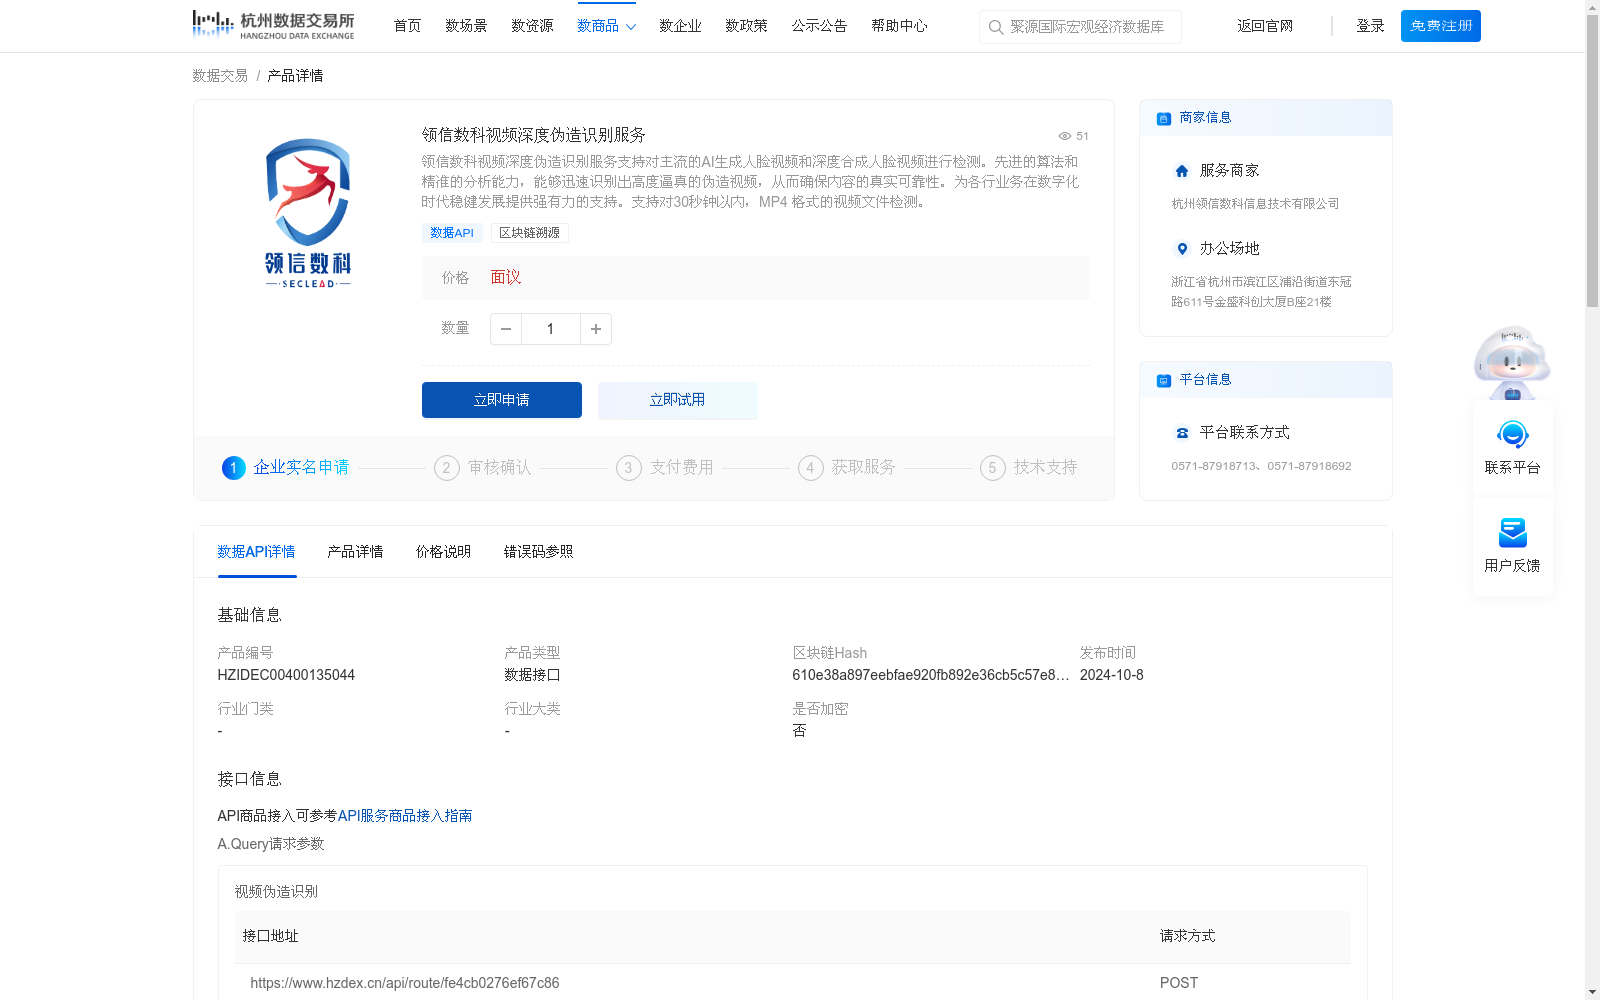Open the 首页 nav item

tap(407, 26)
